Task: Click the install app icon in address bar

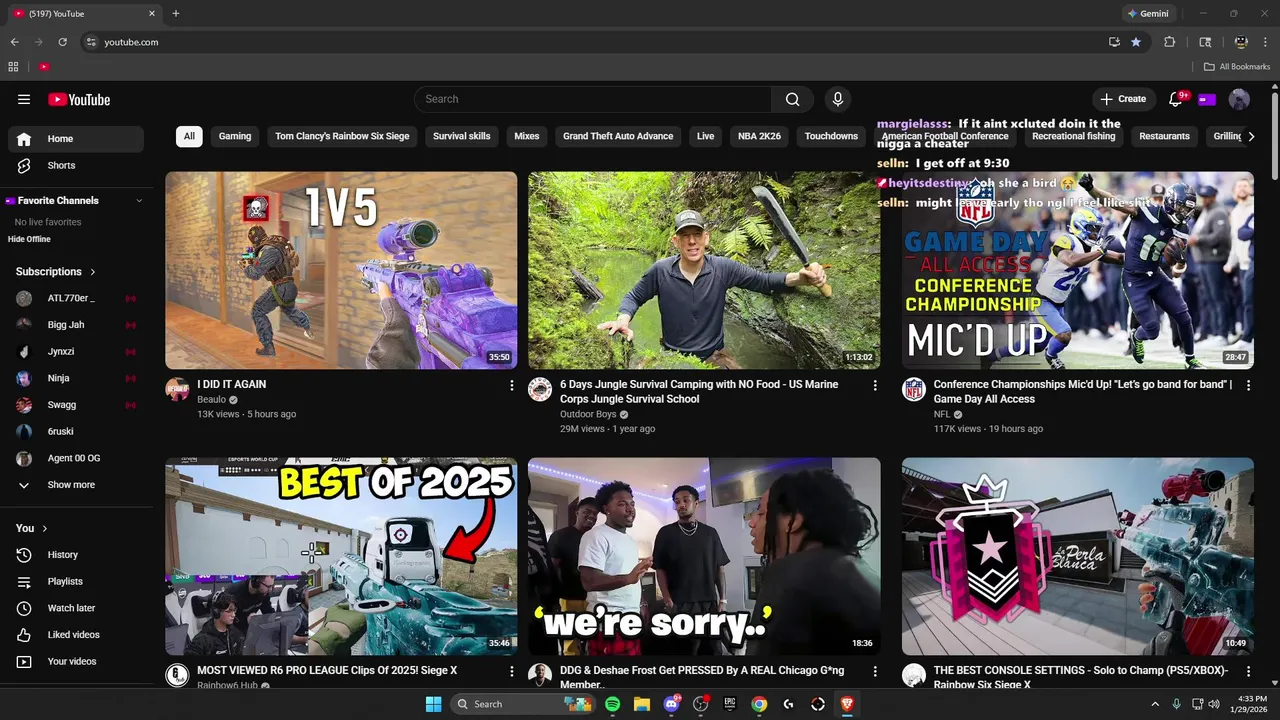Action: (1114, 42)
